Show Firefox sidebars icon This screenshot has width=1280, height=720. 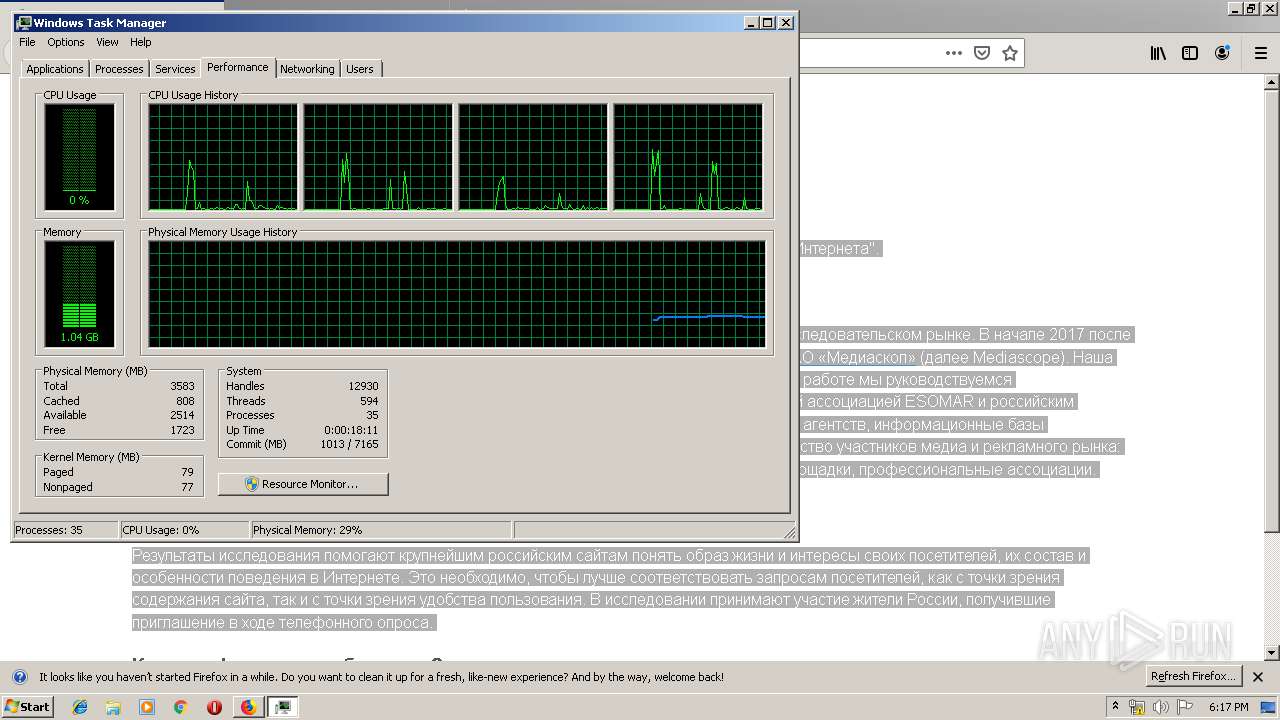coord(1190,53)
